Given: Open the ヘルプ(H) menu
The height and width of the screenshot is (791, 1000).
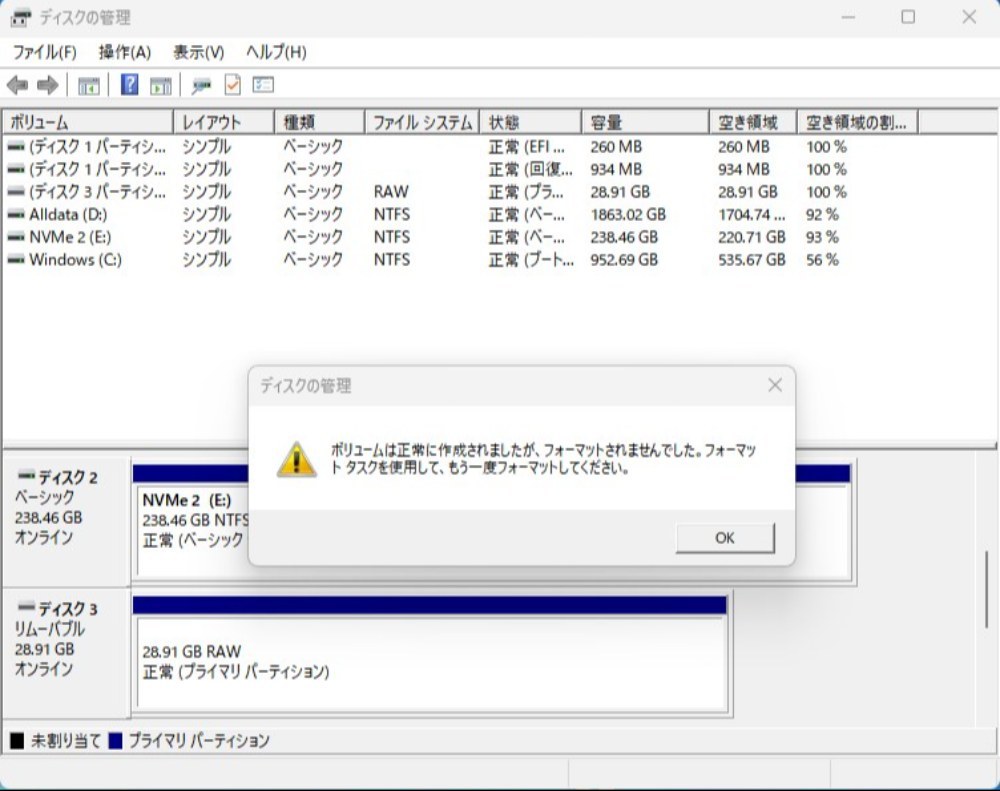Looking at the screenshot, I should point(276,52).
